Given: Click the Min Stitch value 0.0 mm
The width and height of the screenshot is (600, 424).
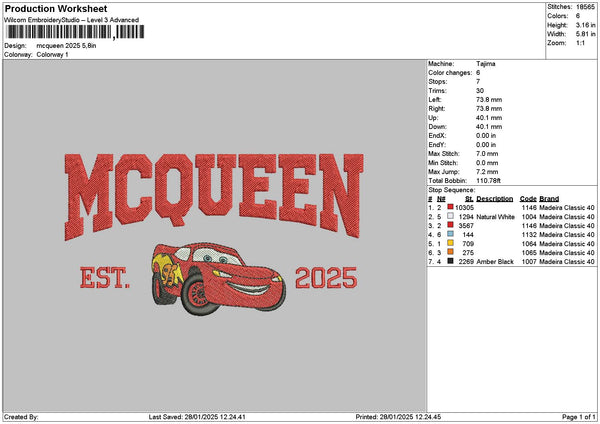Looking at the screenshot, I should 487,163.
